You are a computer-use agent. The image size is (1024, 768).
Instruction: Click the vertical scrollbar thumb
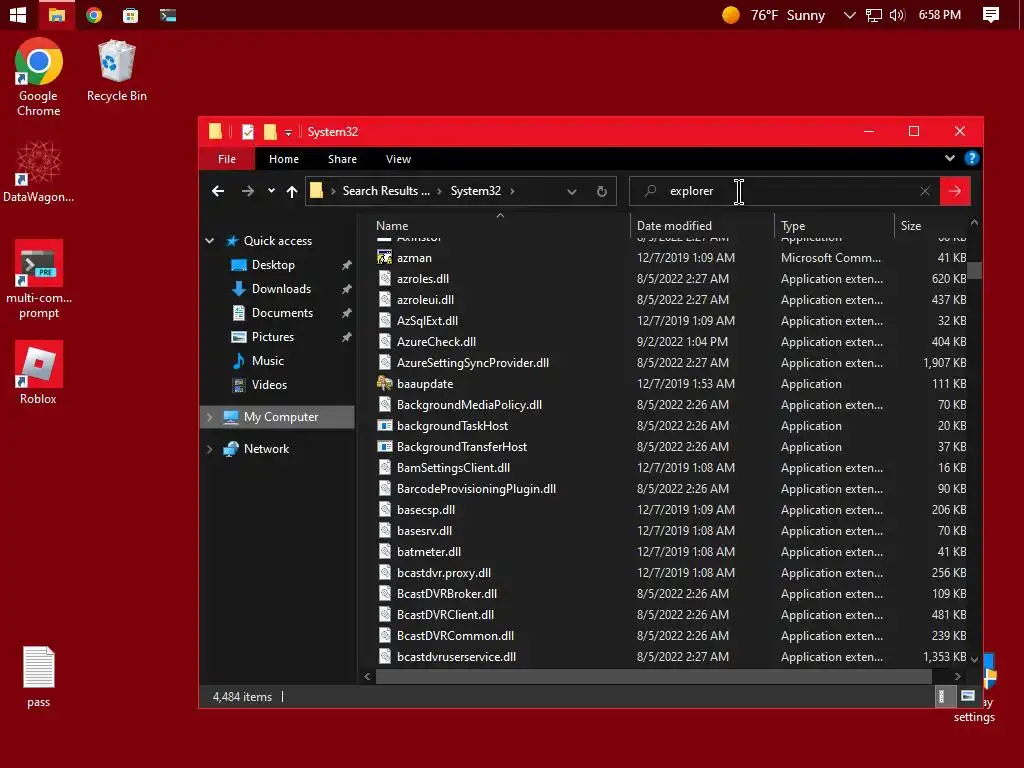click(x=974, y=270)
